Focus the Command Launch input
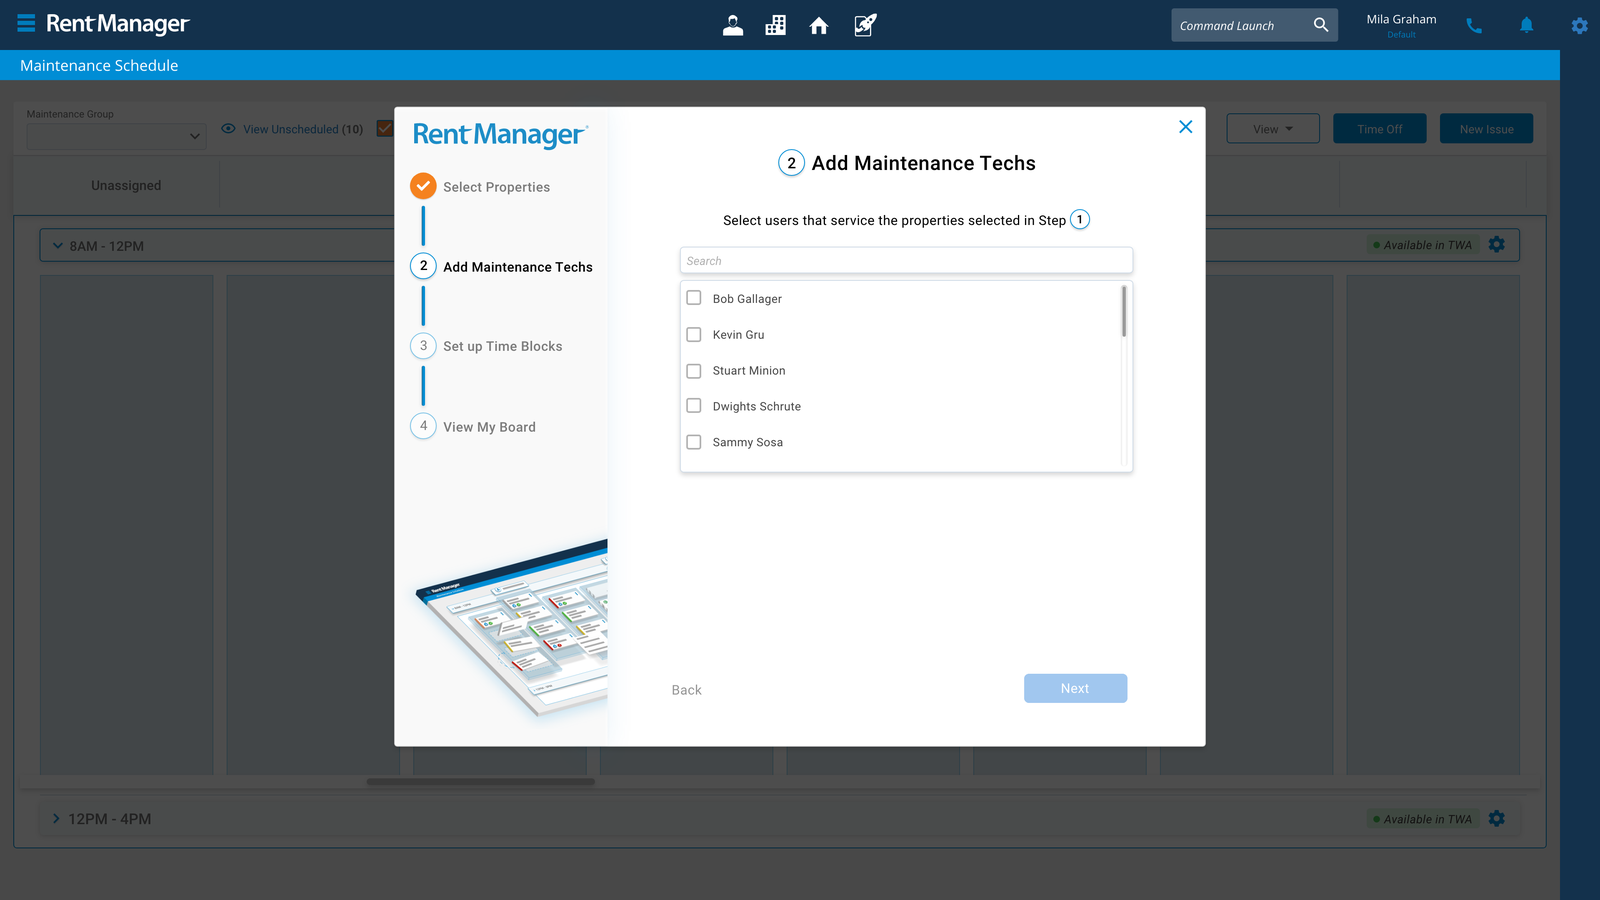The height and width of the screenshot is (900, 1600). point(1240,26)
